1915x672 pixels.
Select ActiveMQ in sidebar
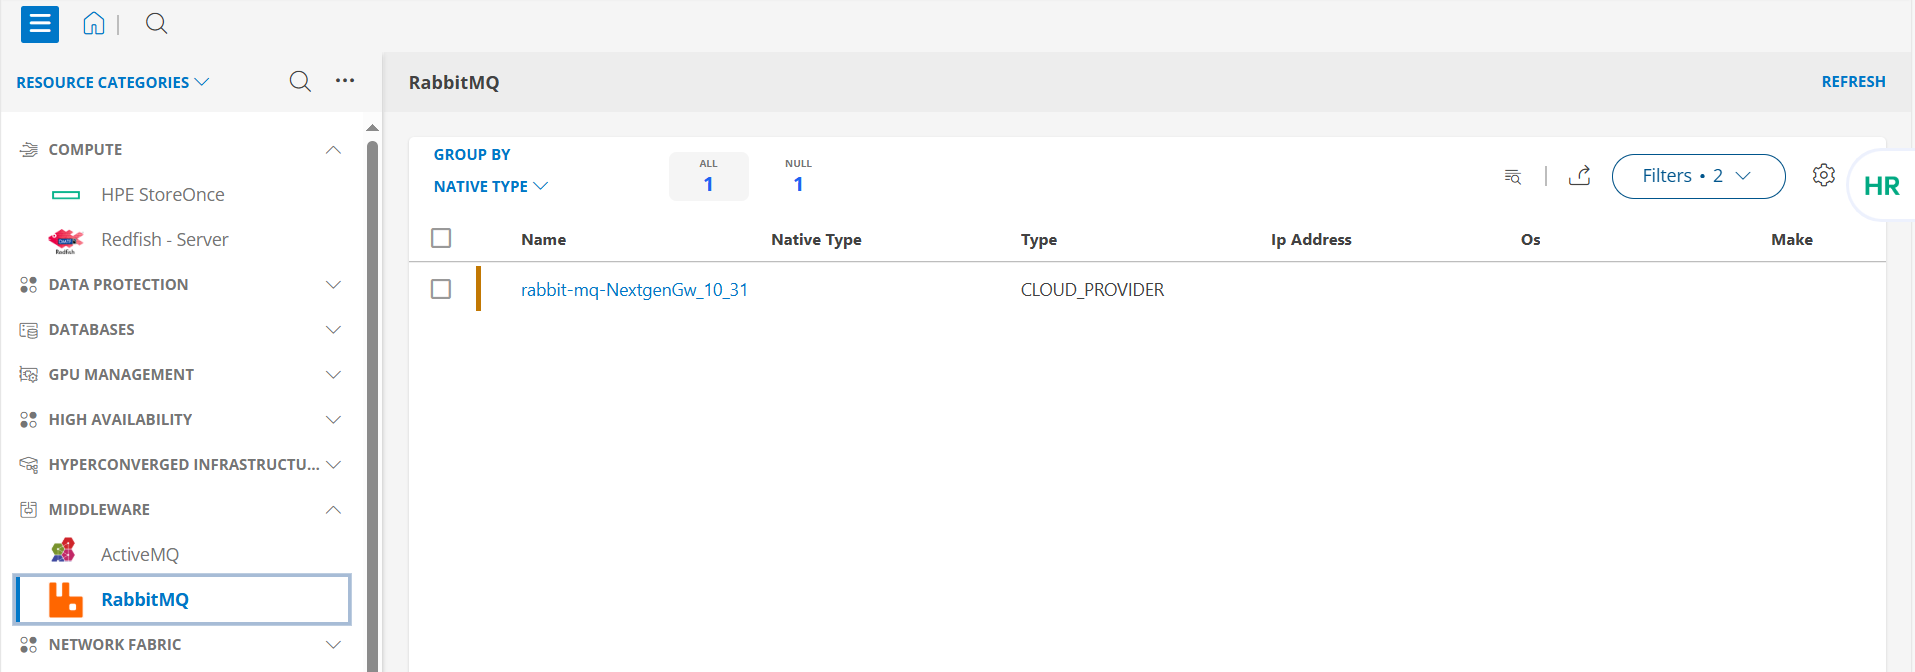pos(140,555)
